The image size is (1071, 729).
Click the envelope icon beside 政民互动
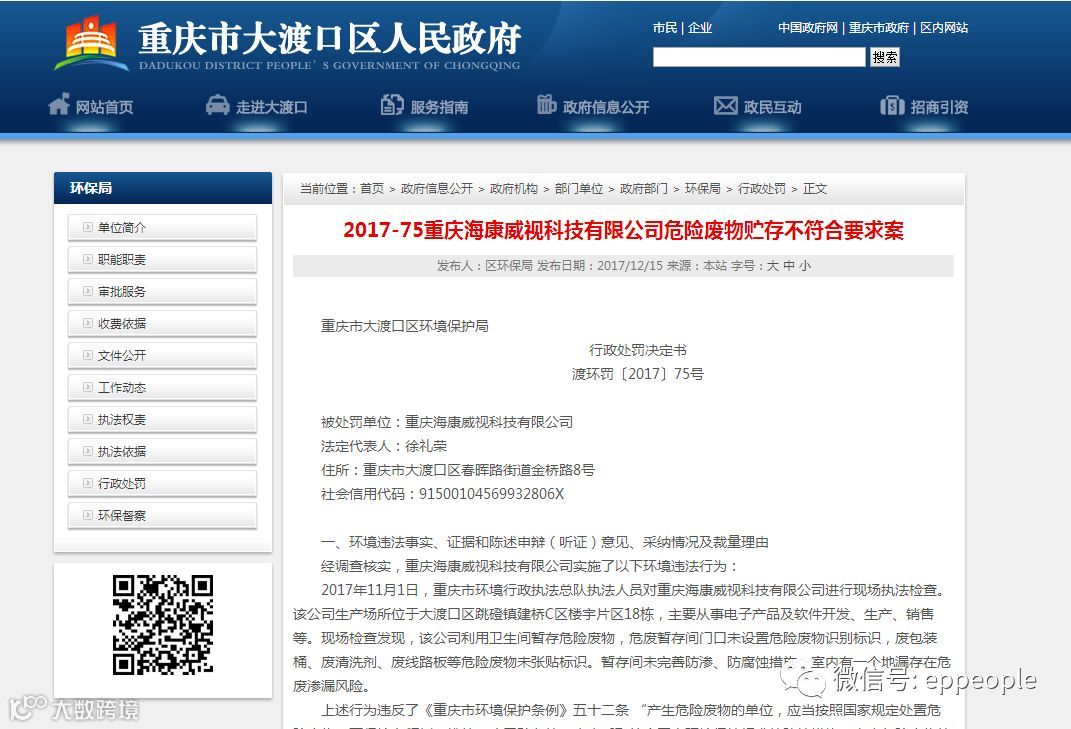point(725,106)
